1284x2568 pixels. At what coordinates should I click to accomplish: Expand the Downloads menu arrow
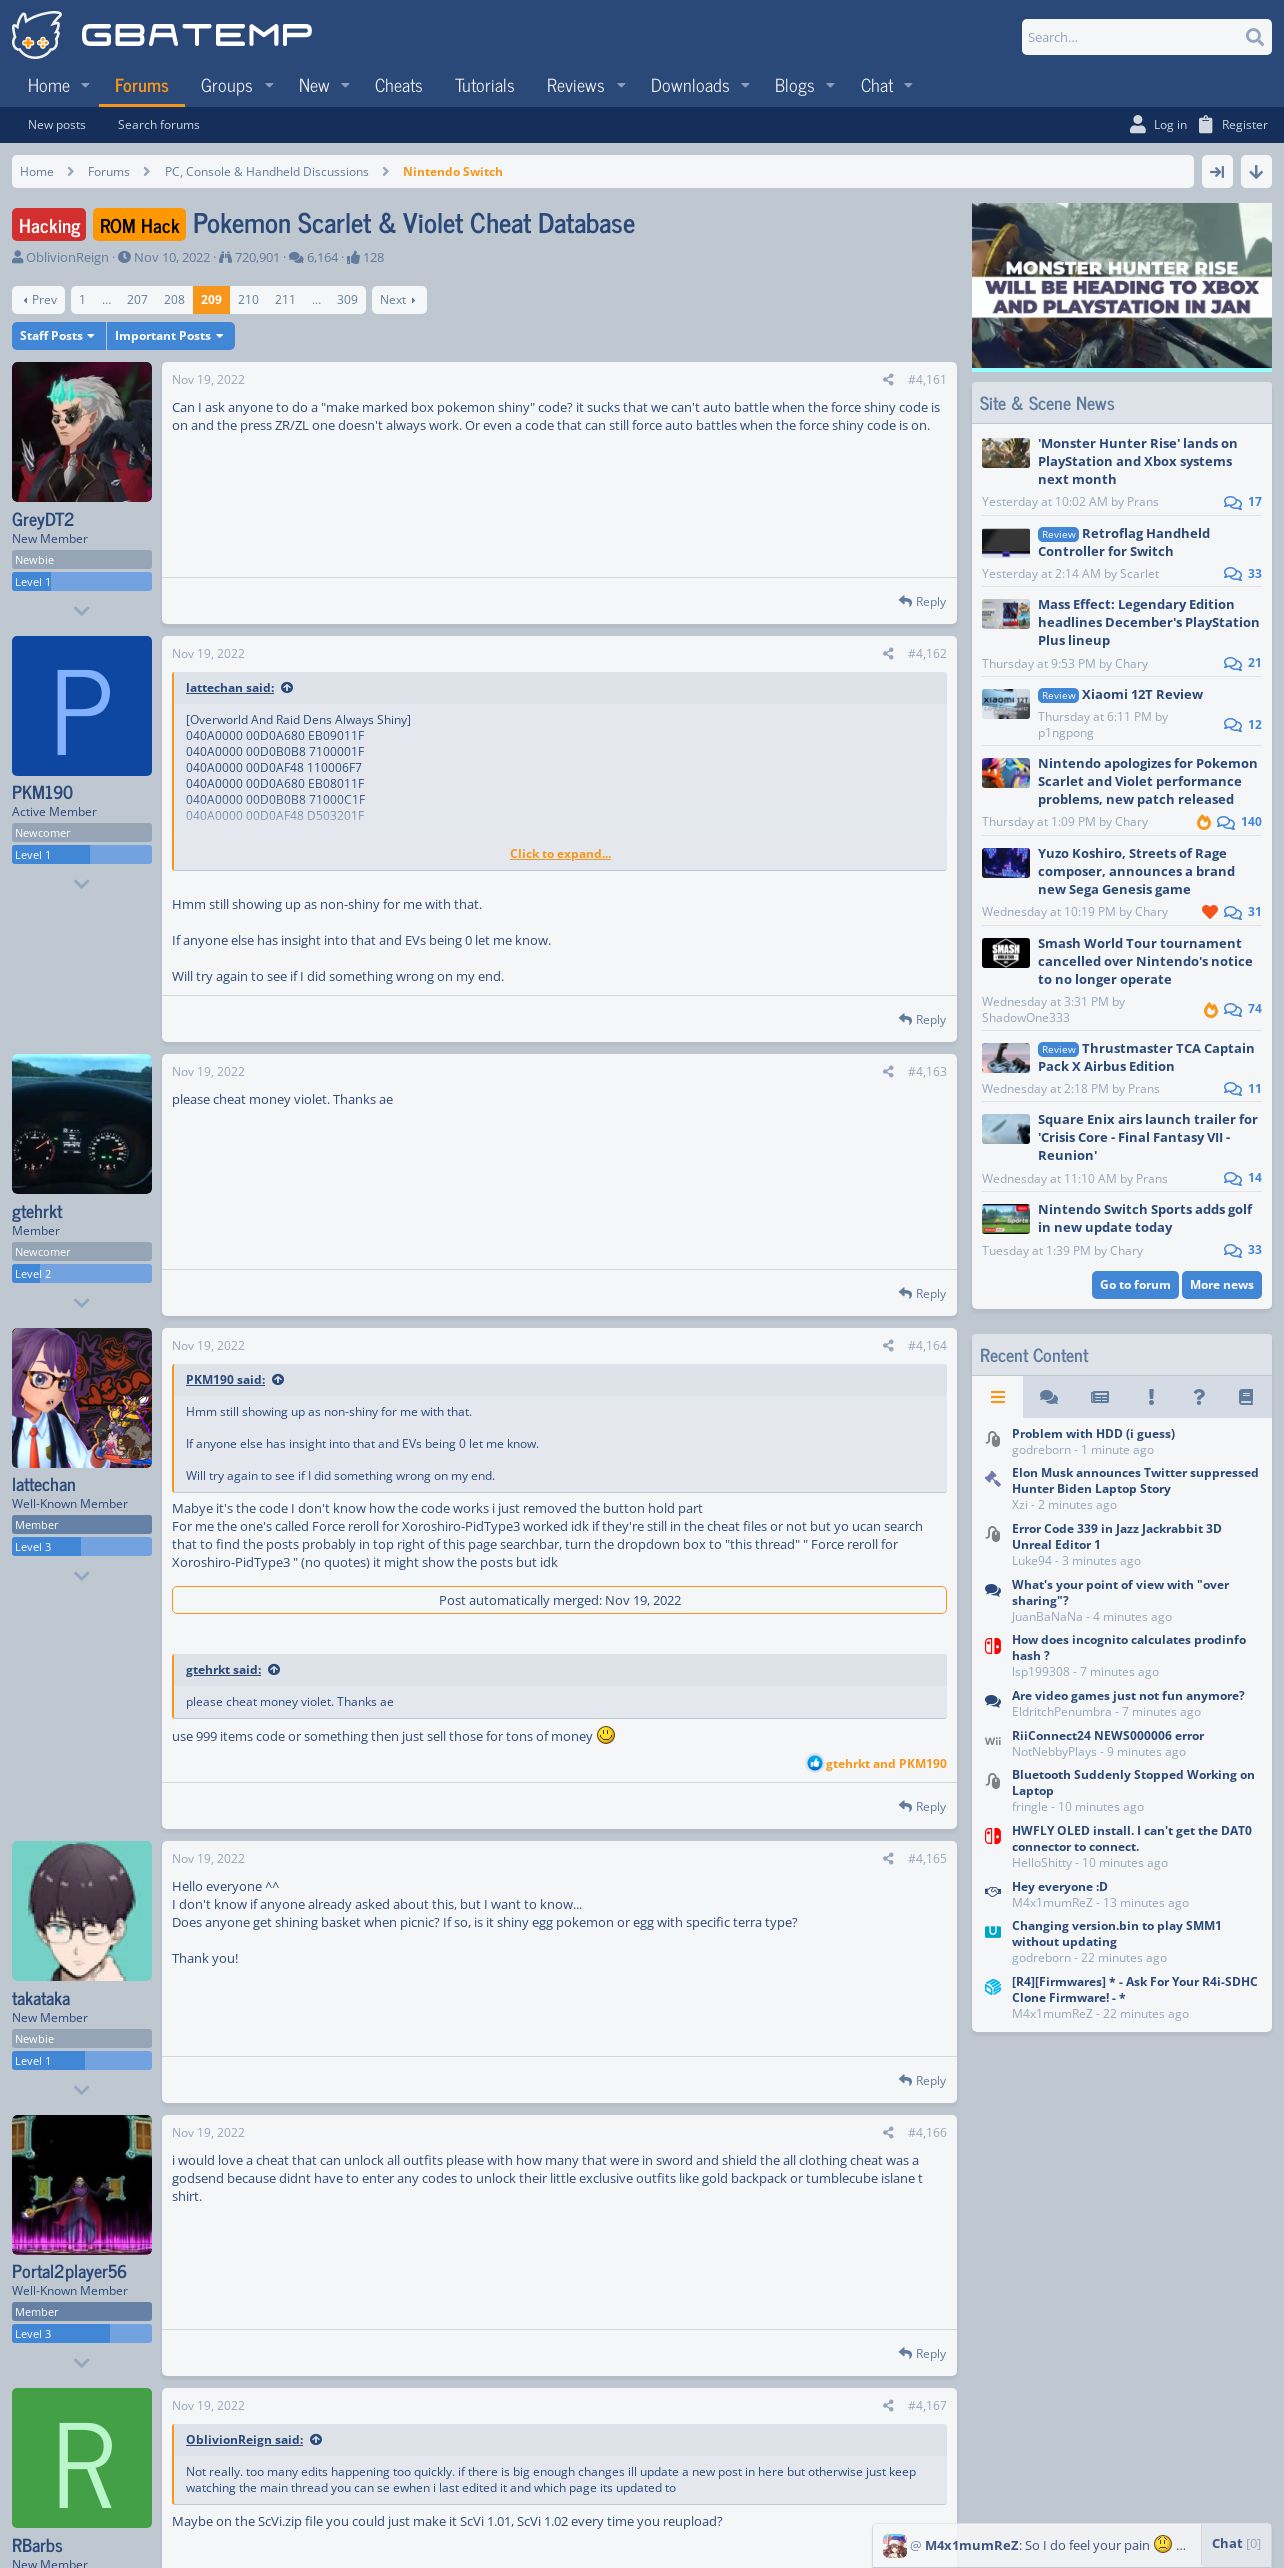coord(745,86)
